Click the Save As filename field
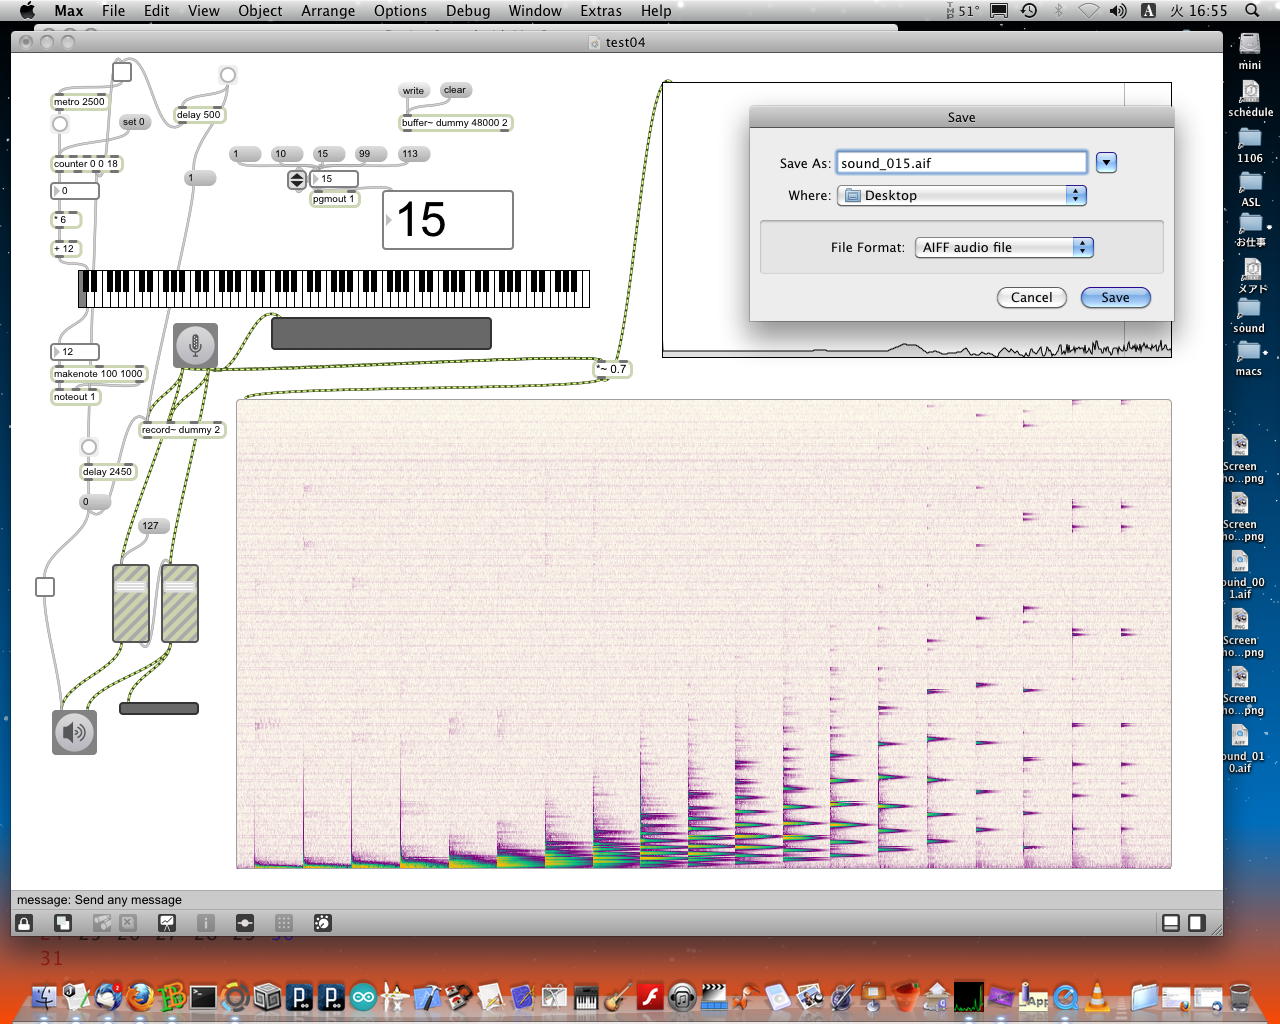 (962, 163)
